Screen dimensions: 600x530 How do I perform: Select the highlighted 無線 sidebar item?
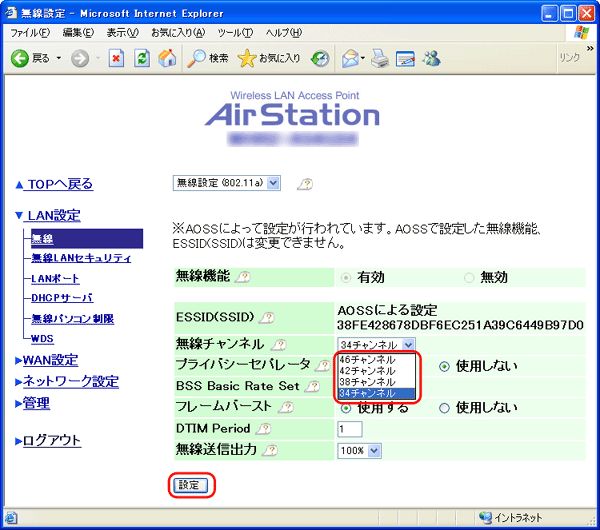(x=87, y=239)
